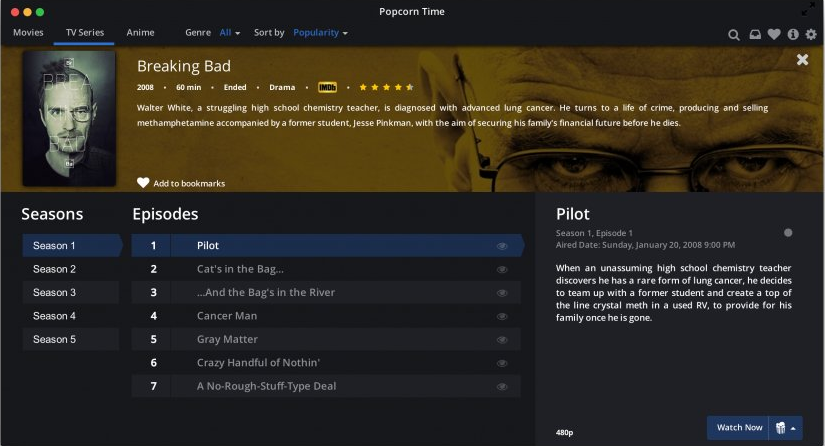825x446 pixels.
Task: Close the Breaking Bad detail view
Action: (802, 59)
